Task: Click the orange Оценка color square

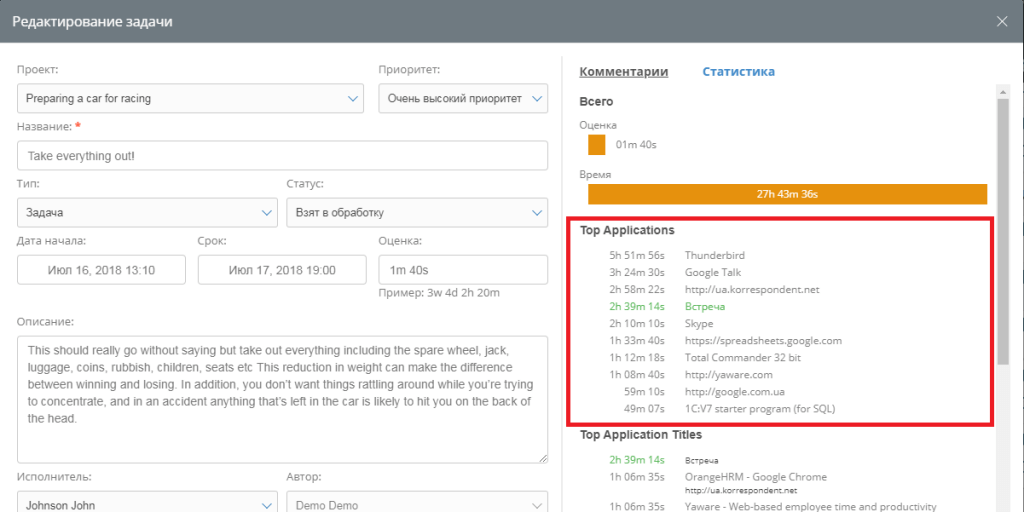Action: pos(597,145)
